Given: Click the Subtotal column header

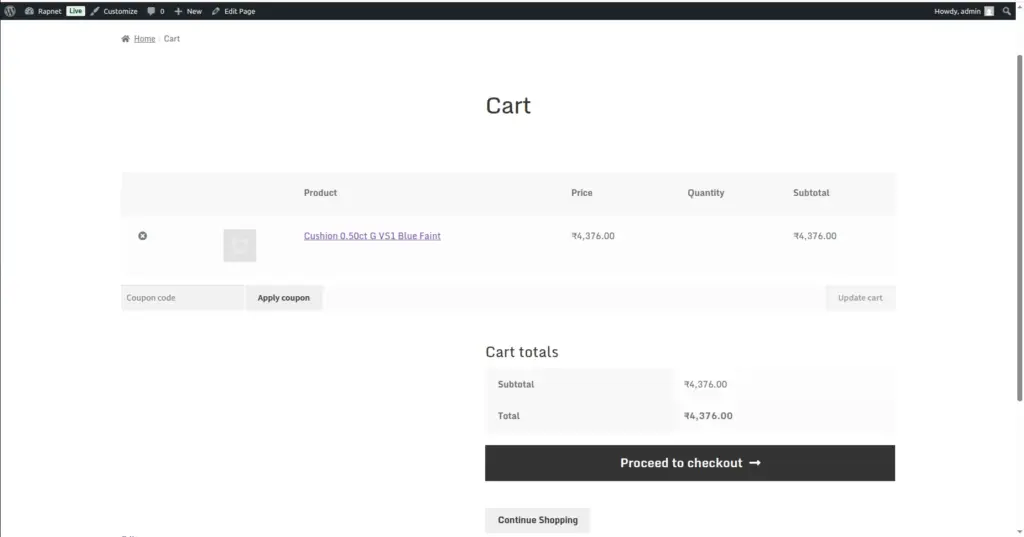Looking at the screenshot, I should 811,193.
